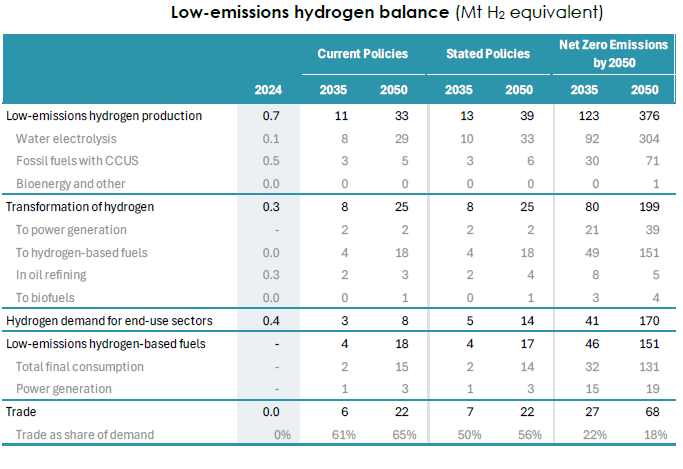
Task: Click the '2024' year column header
Action: (x=270, y=89)
